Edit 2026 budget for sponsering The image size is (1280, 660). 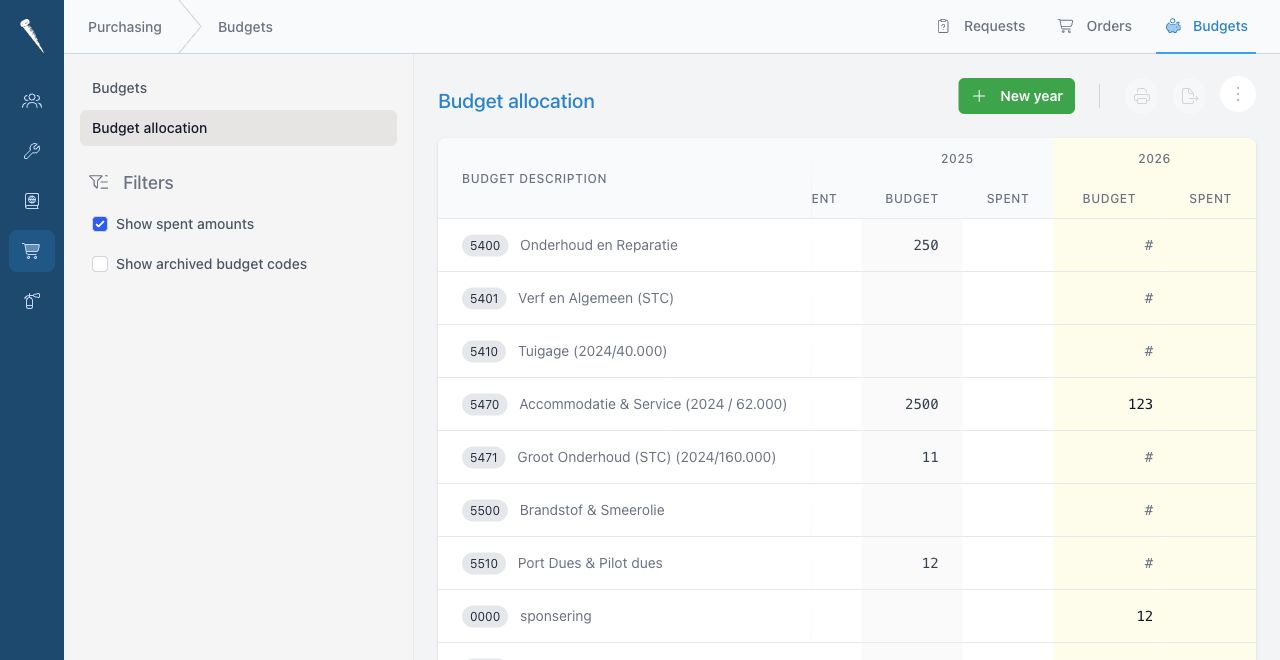[1109, 616]
